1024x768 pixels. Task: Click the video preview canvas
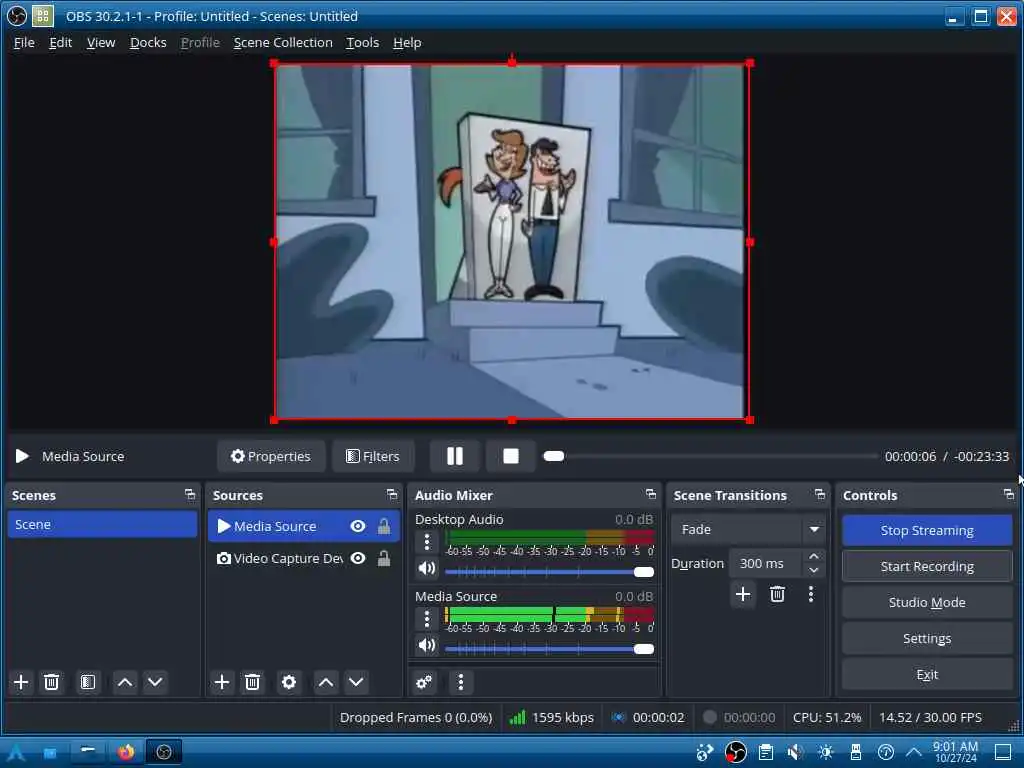511,242
